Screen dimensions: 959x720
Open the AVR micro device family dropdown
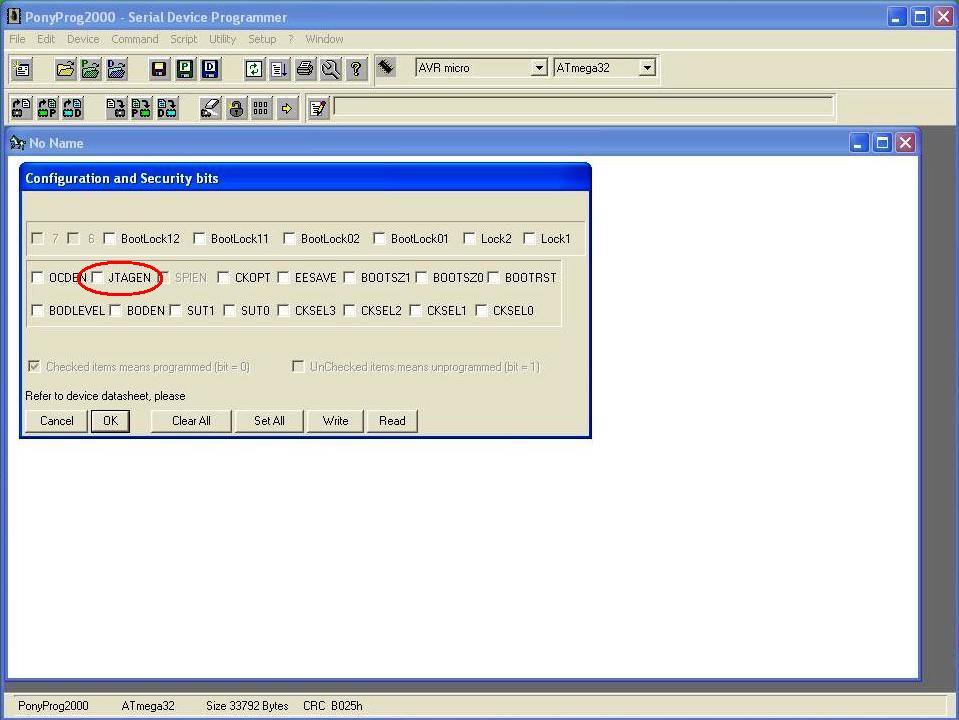539,68
